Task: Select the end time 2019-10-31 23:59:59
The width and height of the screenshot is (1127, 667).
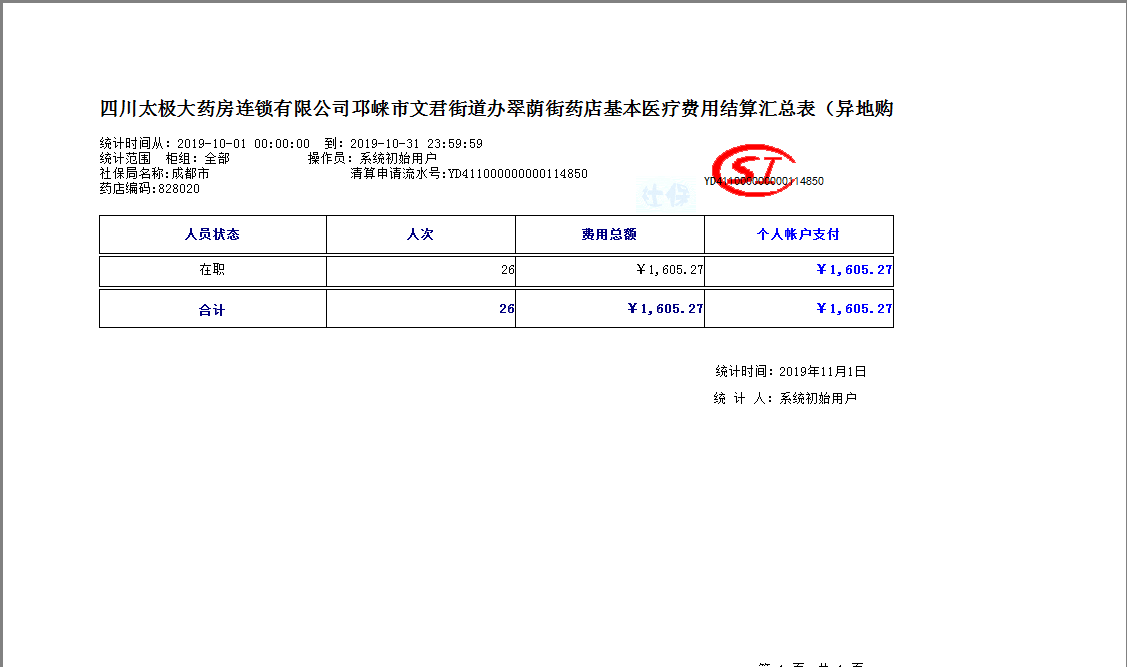Action: click(416, 144)
